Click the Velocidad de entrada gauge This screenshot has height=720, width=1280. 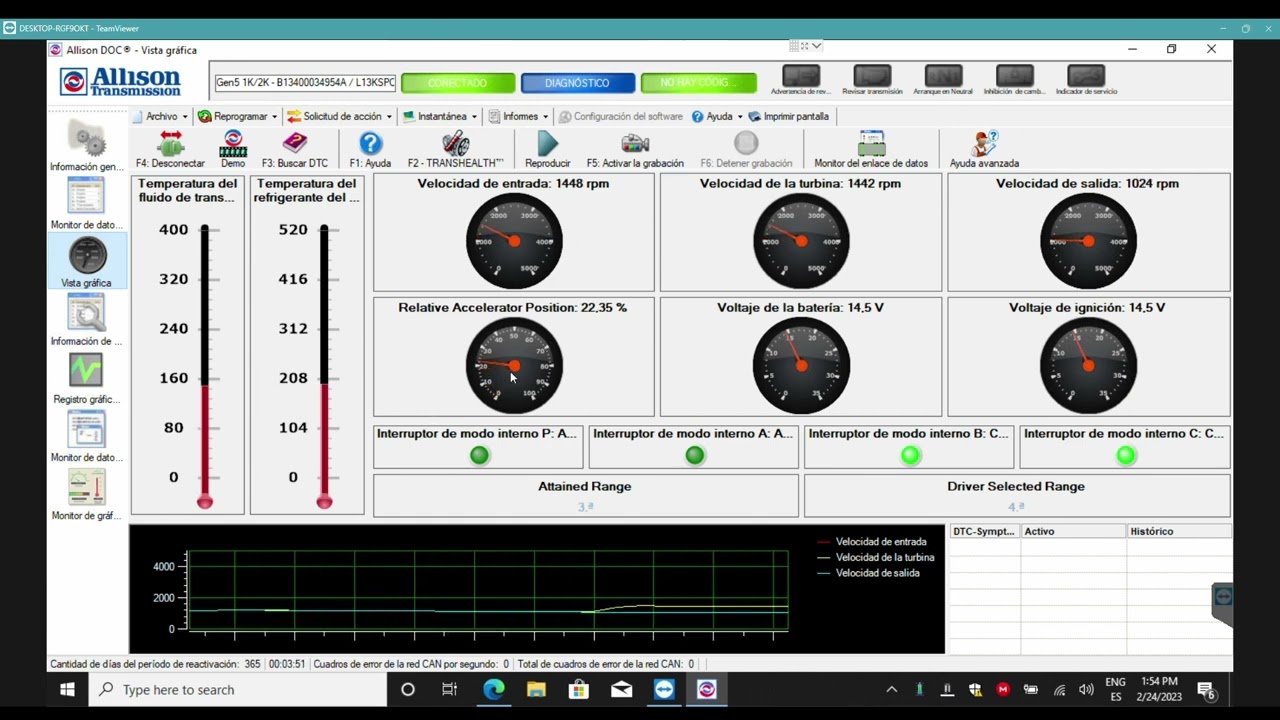[x=514, y=241]
